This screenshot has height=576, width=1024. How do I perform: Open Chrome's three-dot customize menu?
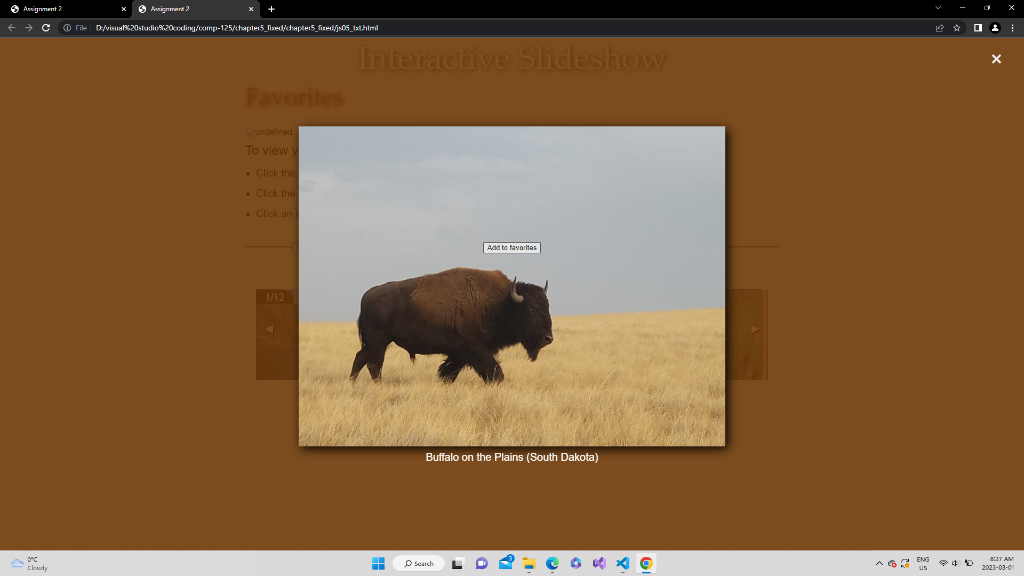coord(1012,28)
